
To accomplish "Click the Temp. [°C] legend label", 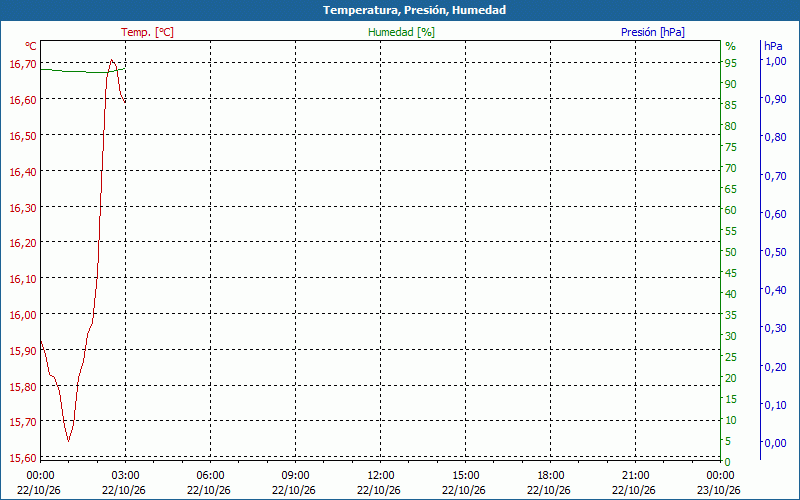I will (x=147, y=32).
